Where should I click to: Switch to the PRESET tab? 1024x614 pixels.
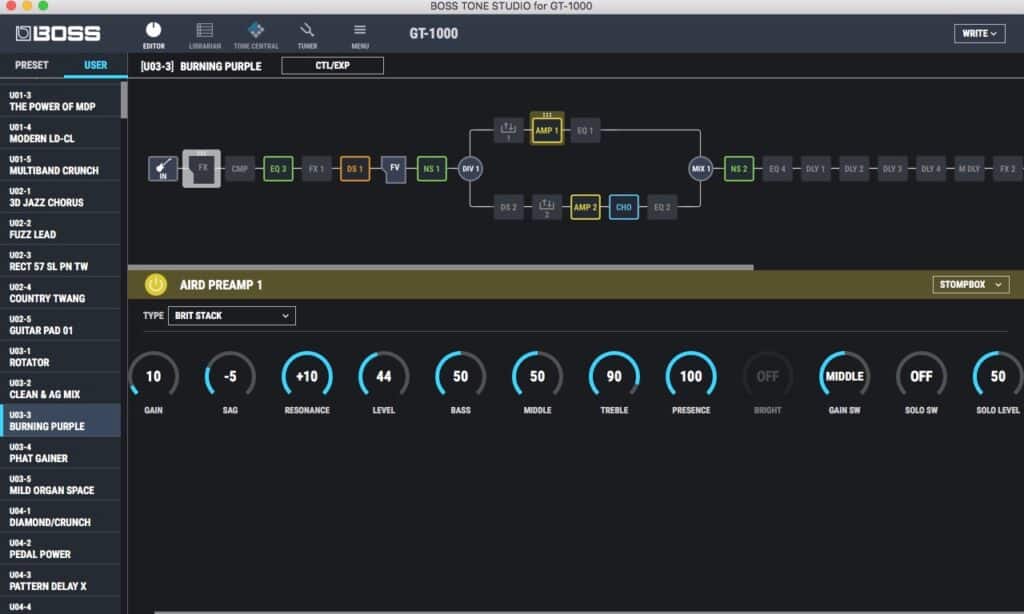[31, 65]
